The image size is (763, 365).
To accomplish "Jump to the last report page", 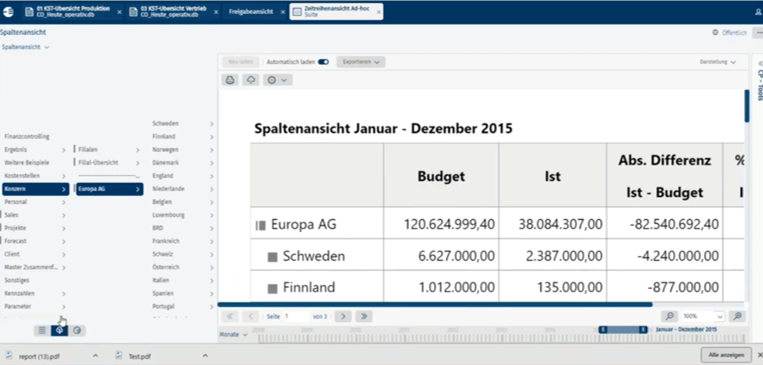I will [x=364, y=316].
